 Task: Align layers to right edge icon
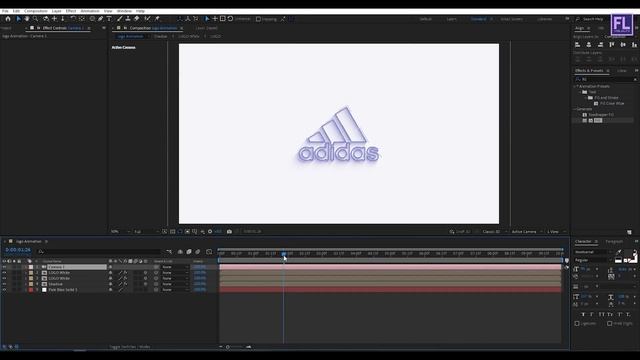[x=600, y=44]
